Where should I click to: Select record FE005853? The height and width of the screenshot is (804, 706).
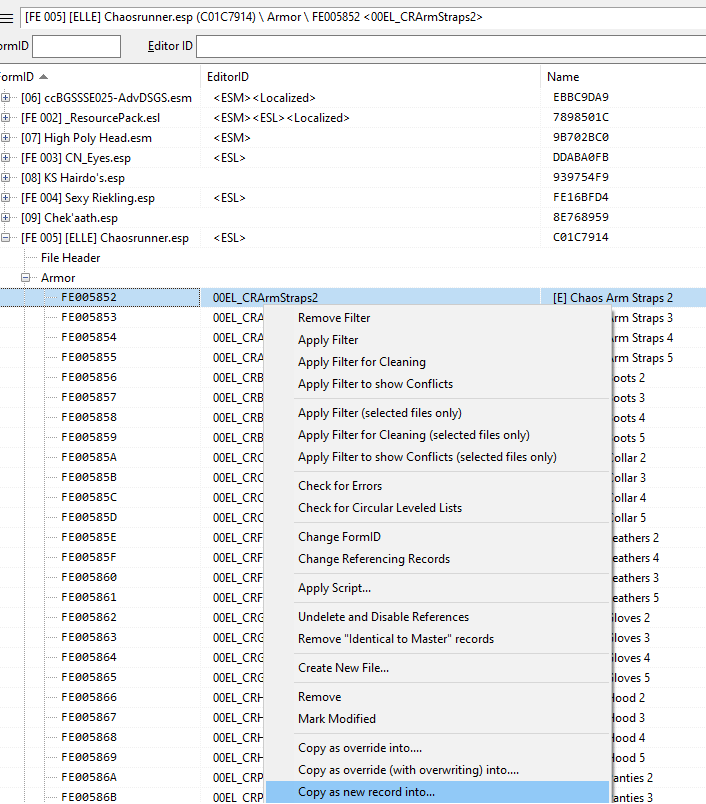(x=89, y=317)
